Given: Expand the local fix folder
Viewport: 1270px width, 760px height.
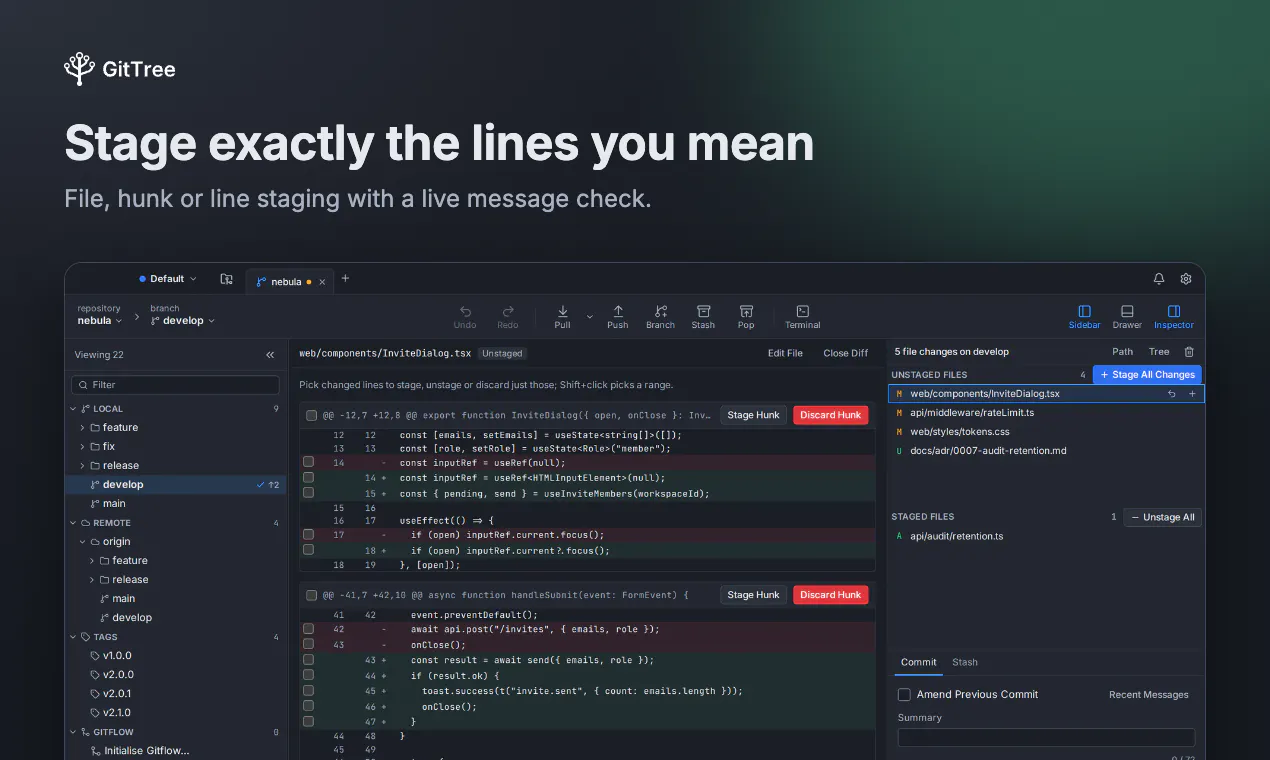Looking at the screenshot, I should [x=82, y=447].
